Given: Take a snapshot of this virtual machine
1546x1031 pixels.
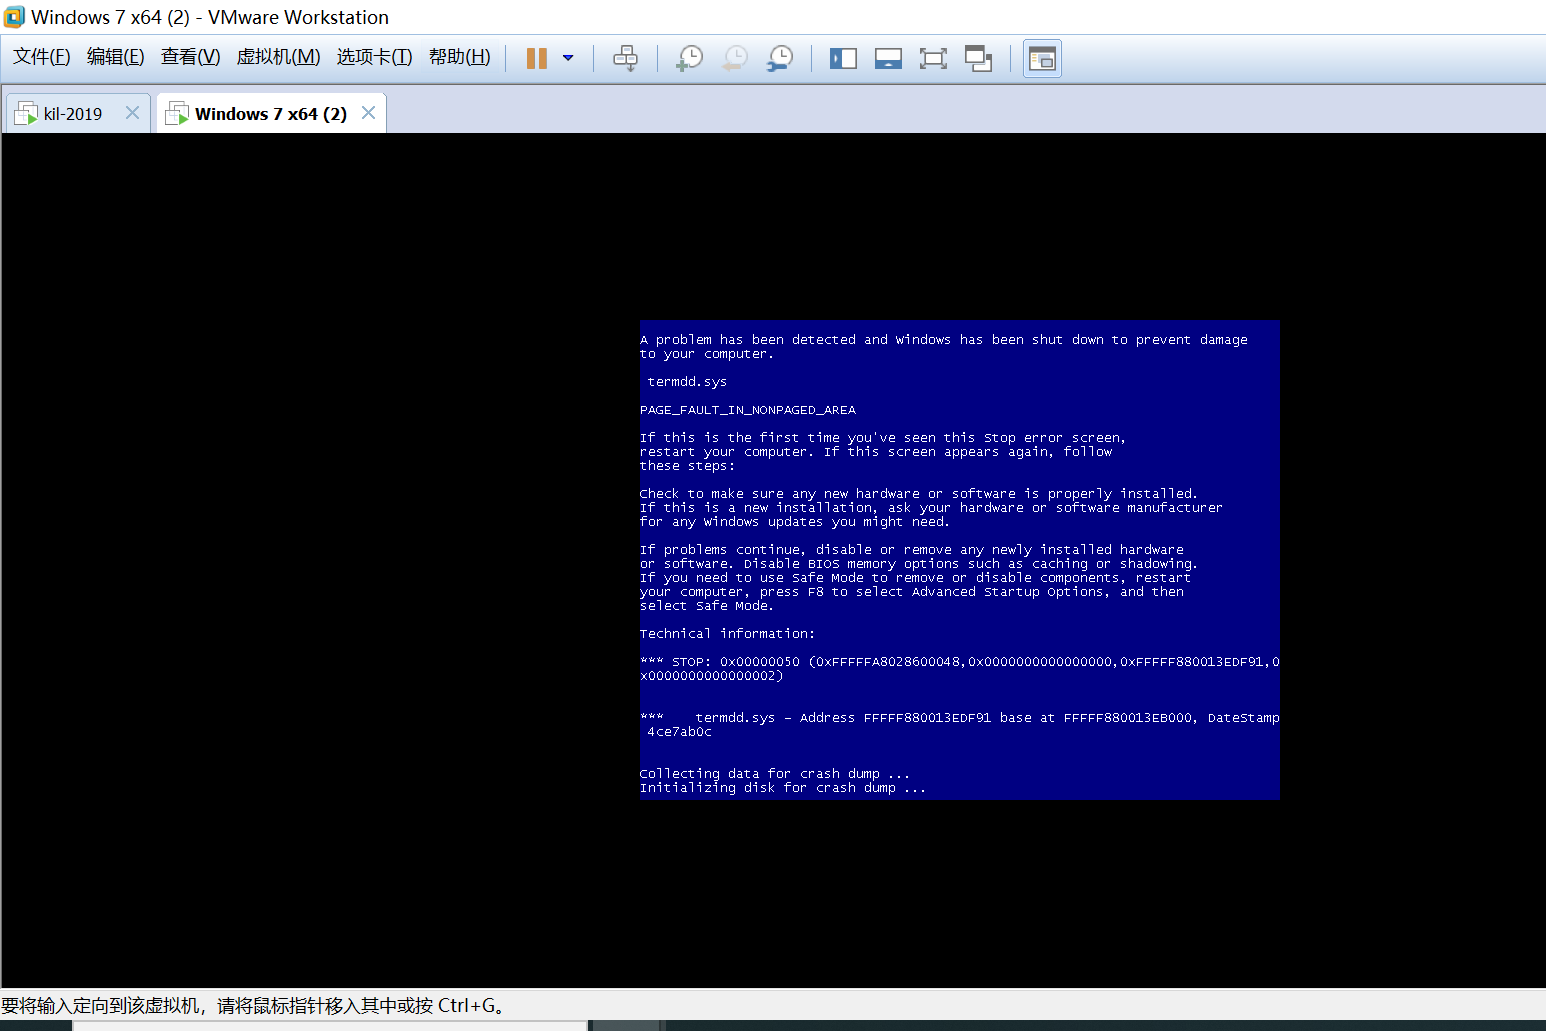Looking at the screenshot, I should (689, 58).
